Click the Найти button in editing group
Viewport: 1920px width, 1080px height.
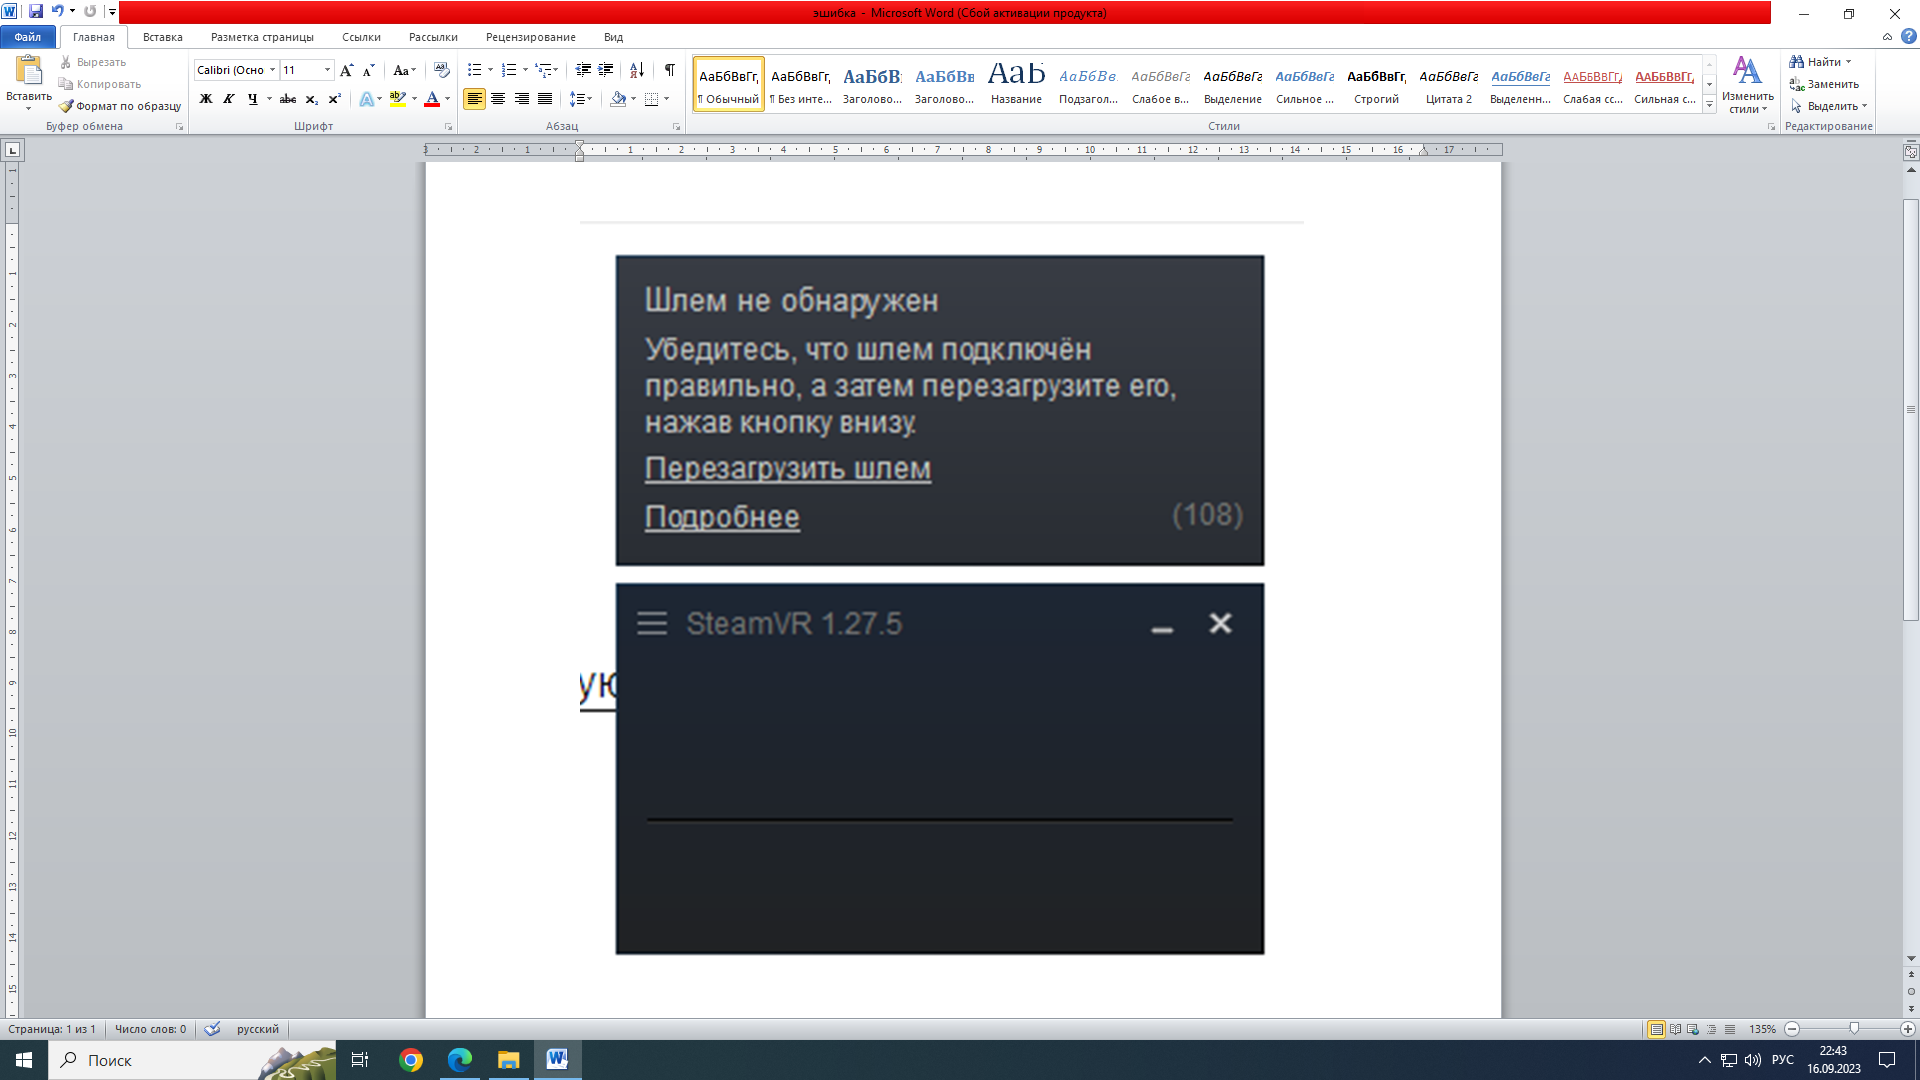click(1820, 62)
